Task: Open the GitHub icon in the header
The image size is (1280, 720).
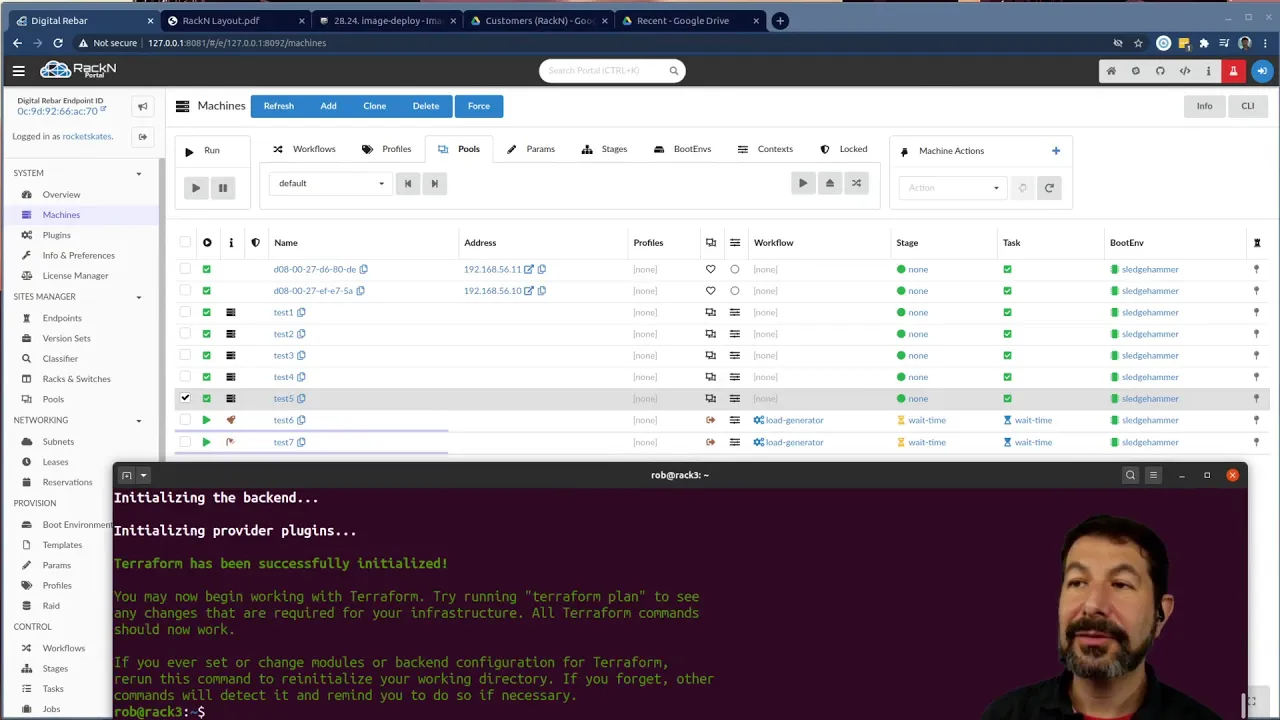Action: 1160,71
